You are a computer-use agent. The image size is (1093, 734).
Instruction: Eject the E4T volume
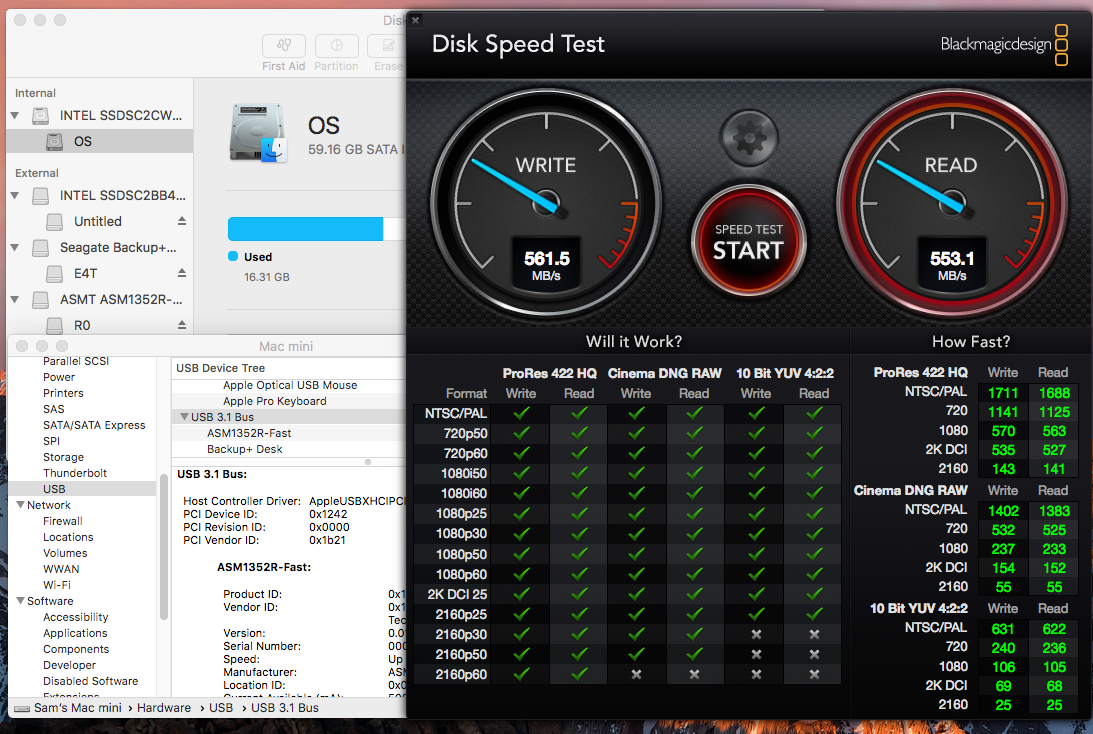[181, 273]
